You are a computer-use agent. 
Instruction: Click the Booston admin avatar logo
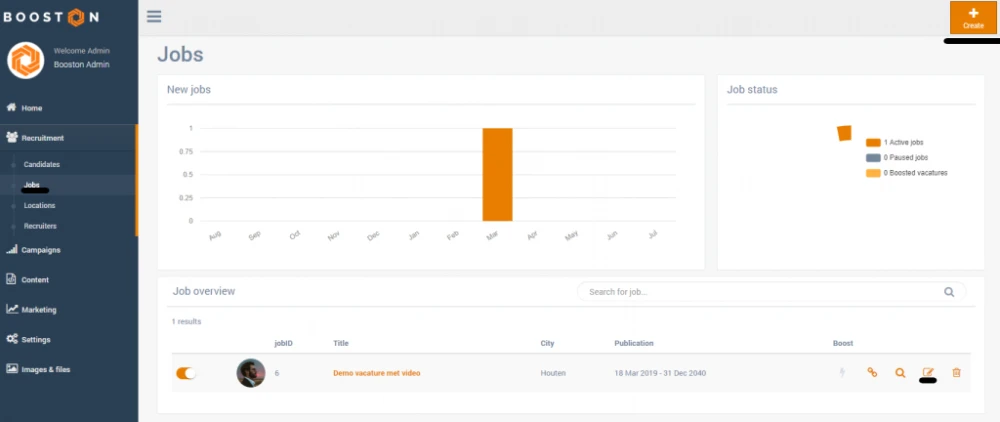(x=25, y=60)
